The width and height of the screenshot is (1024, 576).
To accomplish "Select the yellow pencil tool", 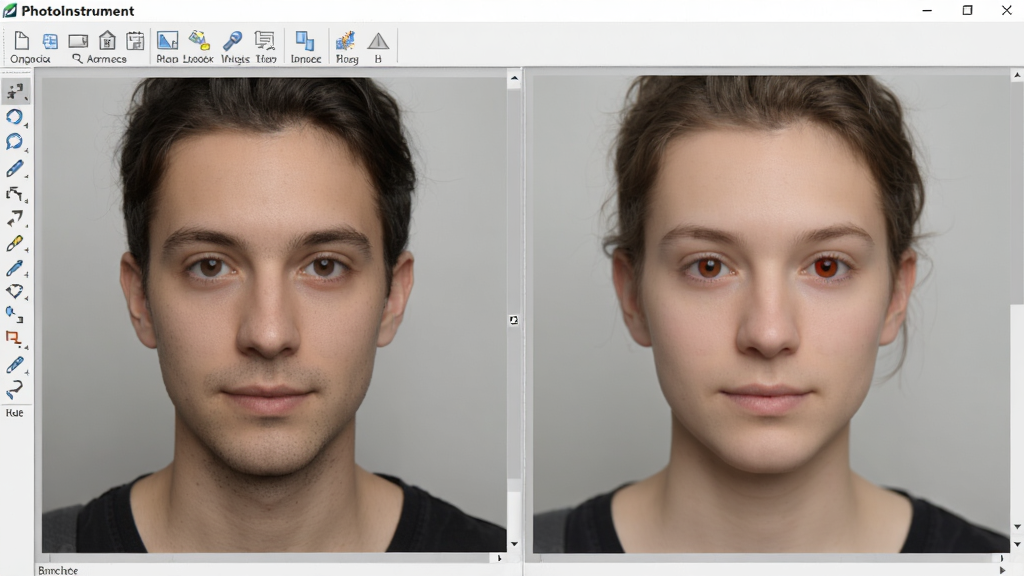I will (x=14, y=244).
